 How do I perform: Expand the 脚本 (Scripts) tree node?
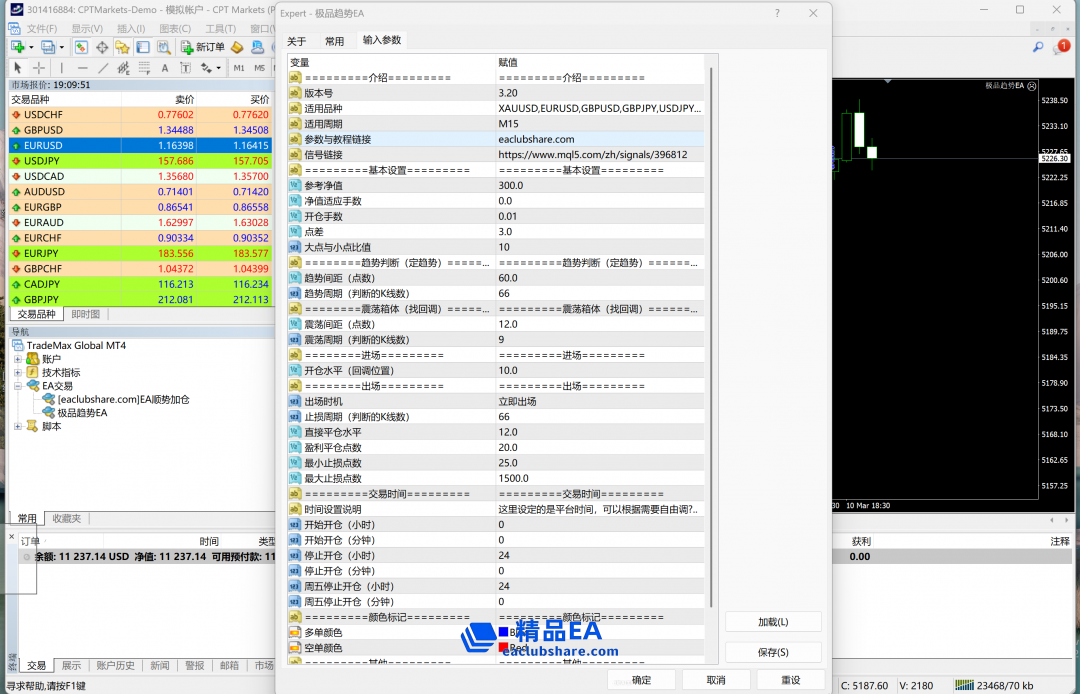click(x=18, y=426)
